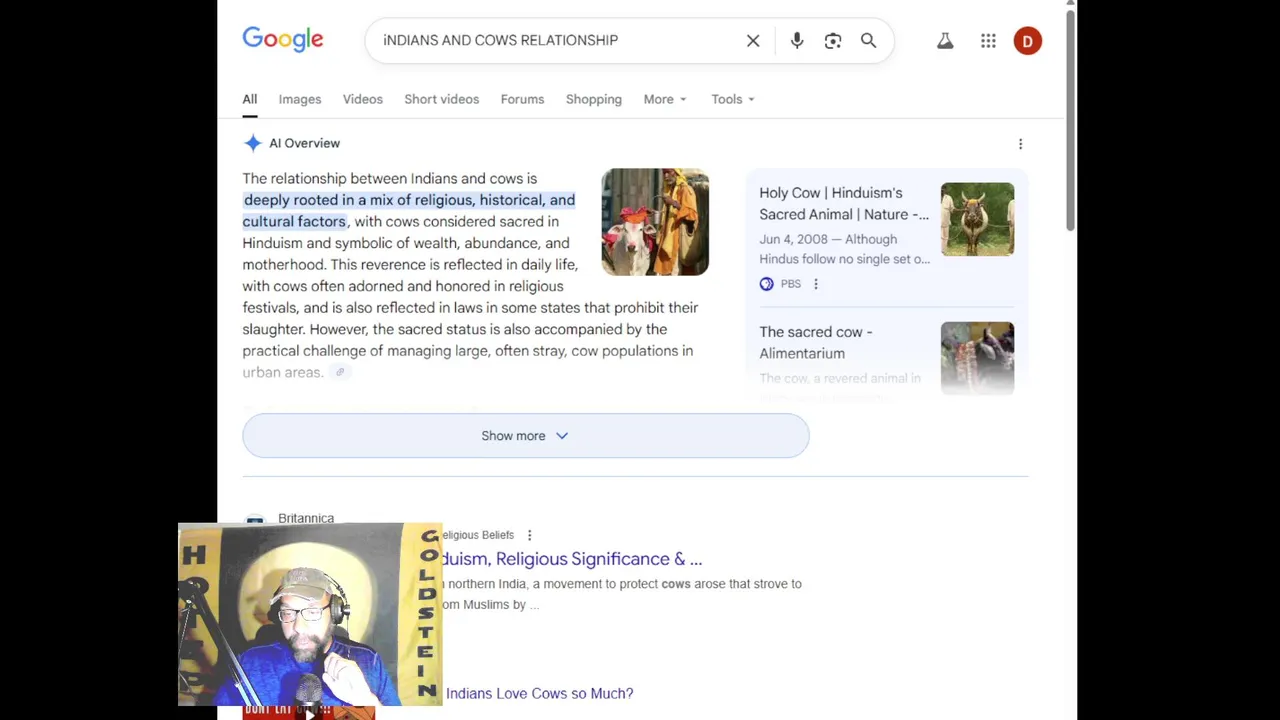Open the Britannica 'Religious Significance' result title
The height and width of the screenshot is (720, 1280).
tap(572, 559)
